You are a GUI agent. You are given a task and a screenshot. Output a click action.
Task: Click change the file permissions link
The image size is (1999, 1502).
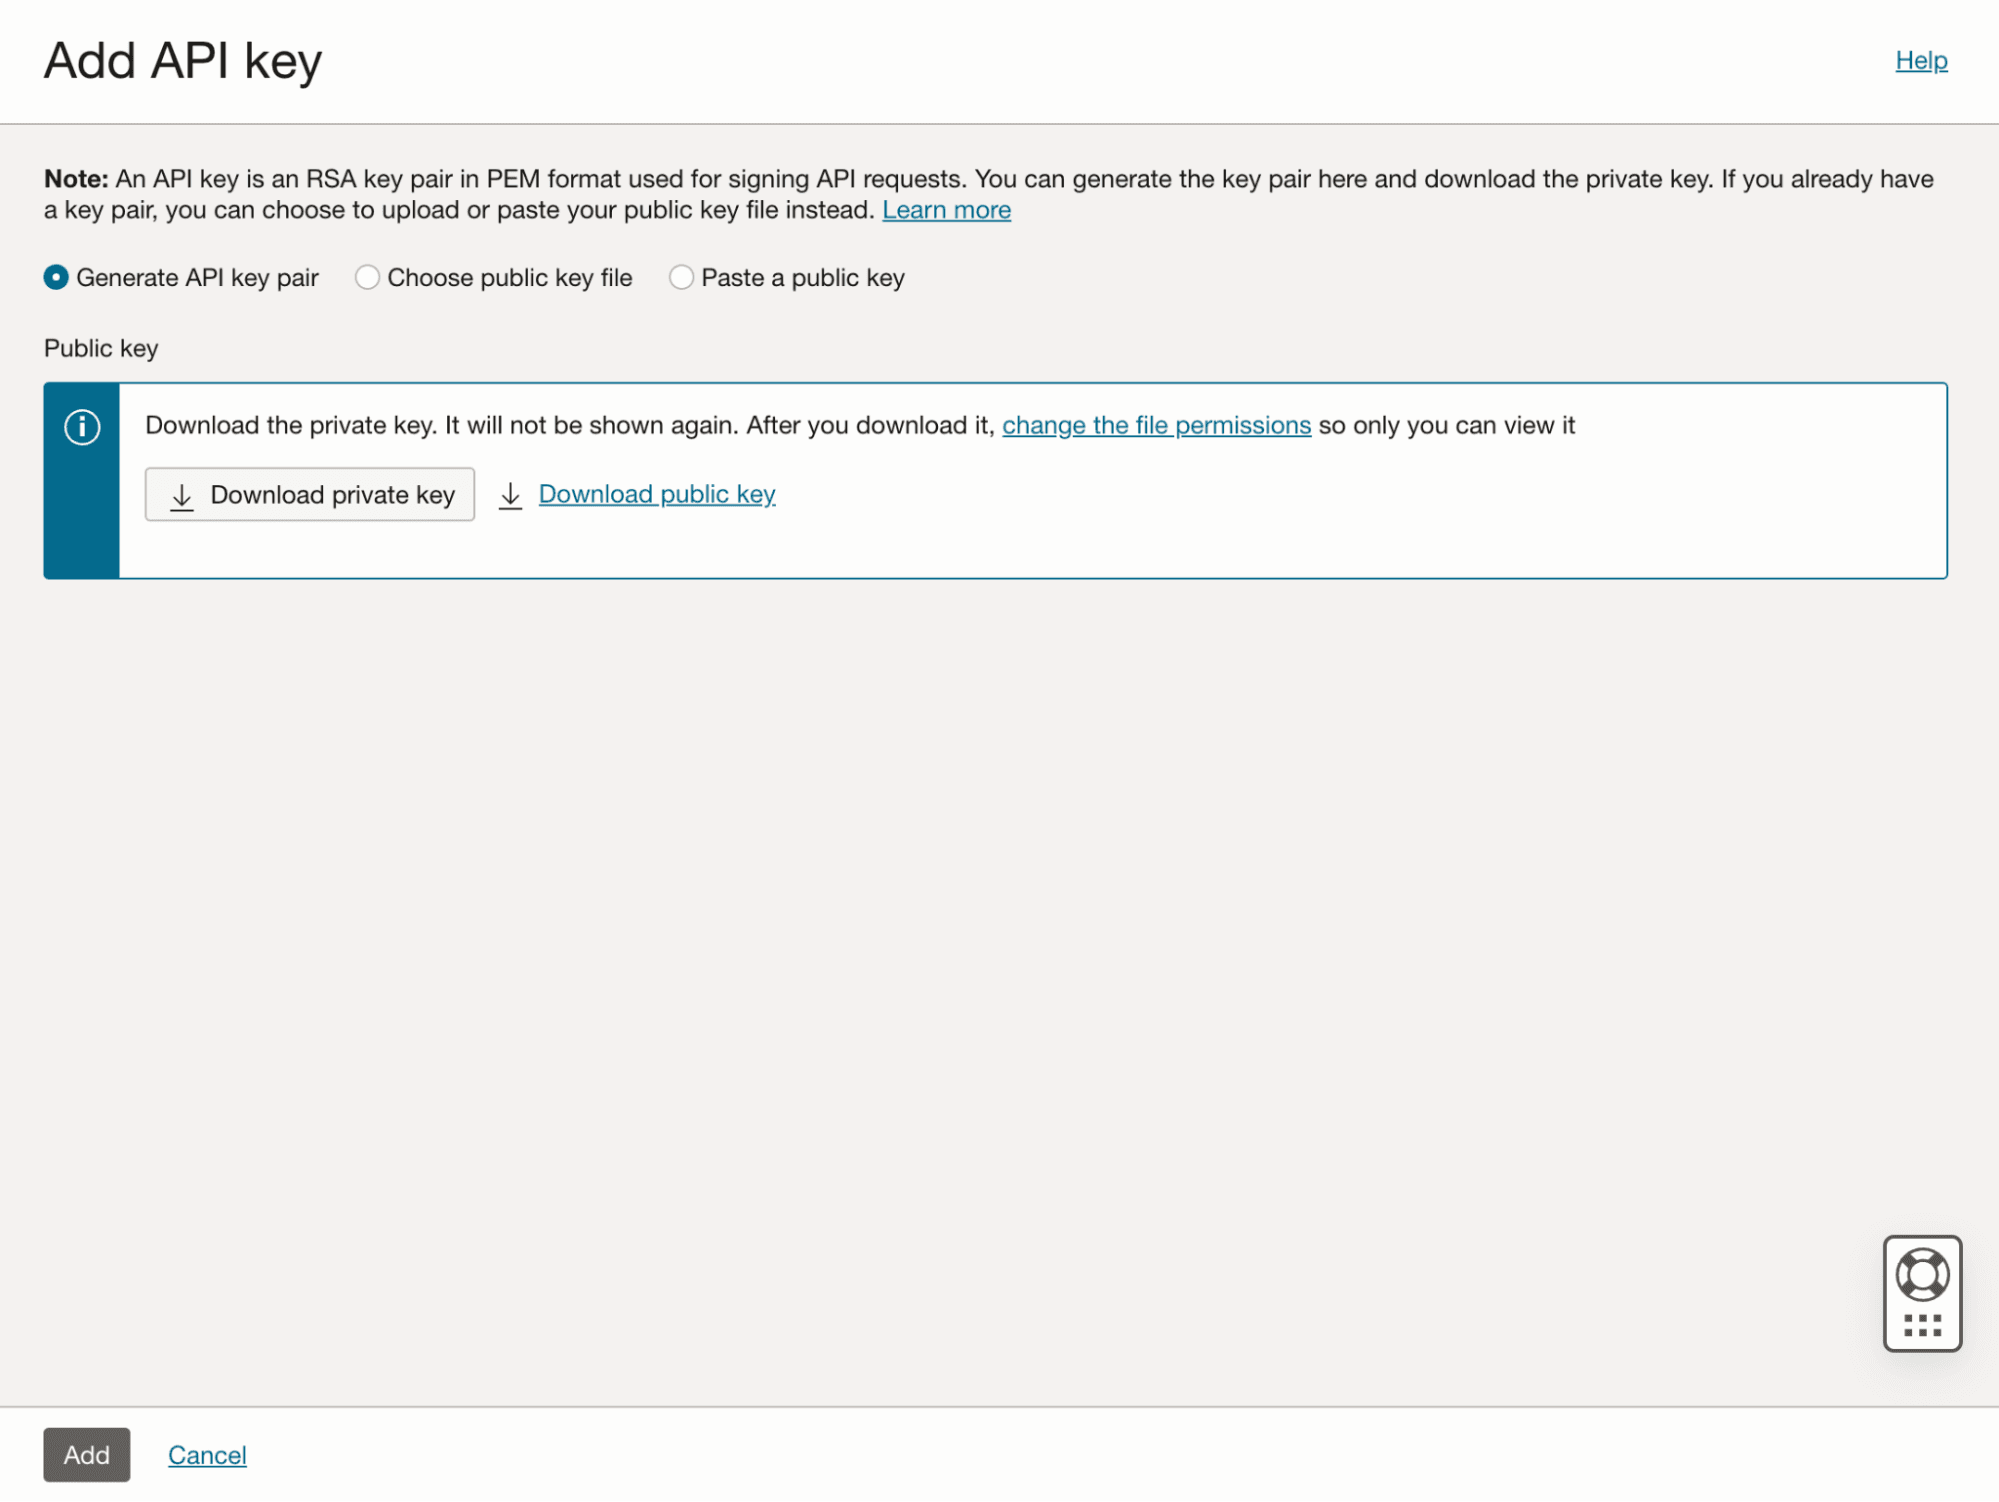tap(1156, 424)
